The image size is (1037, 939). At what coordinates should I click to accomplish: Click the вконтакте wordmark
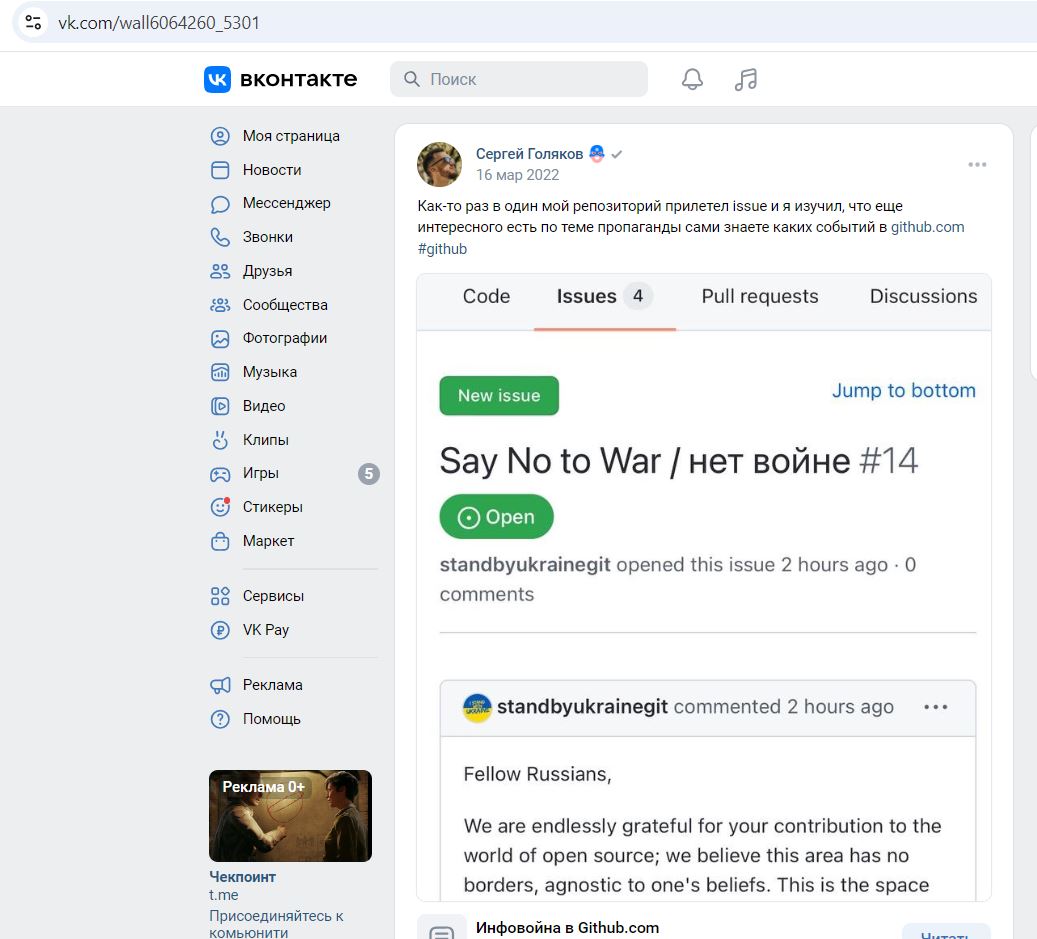pyautogui.click(x=298, y=79)
